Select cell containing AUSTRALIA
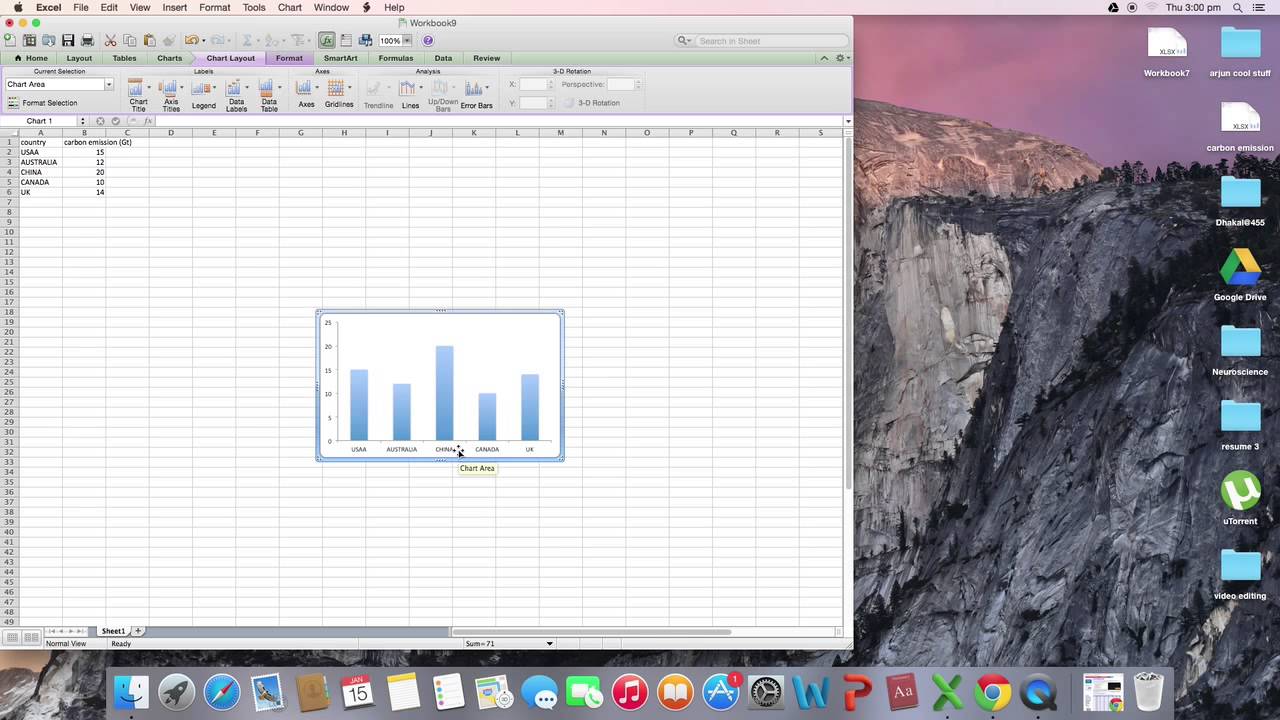1280x720 pixels. pos(39,162)
